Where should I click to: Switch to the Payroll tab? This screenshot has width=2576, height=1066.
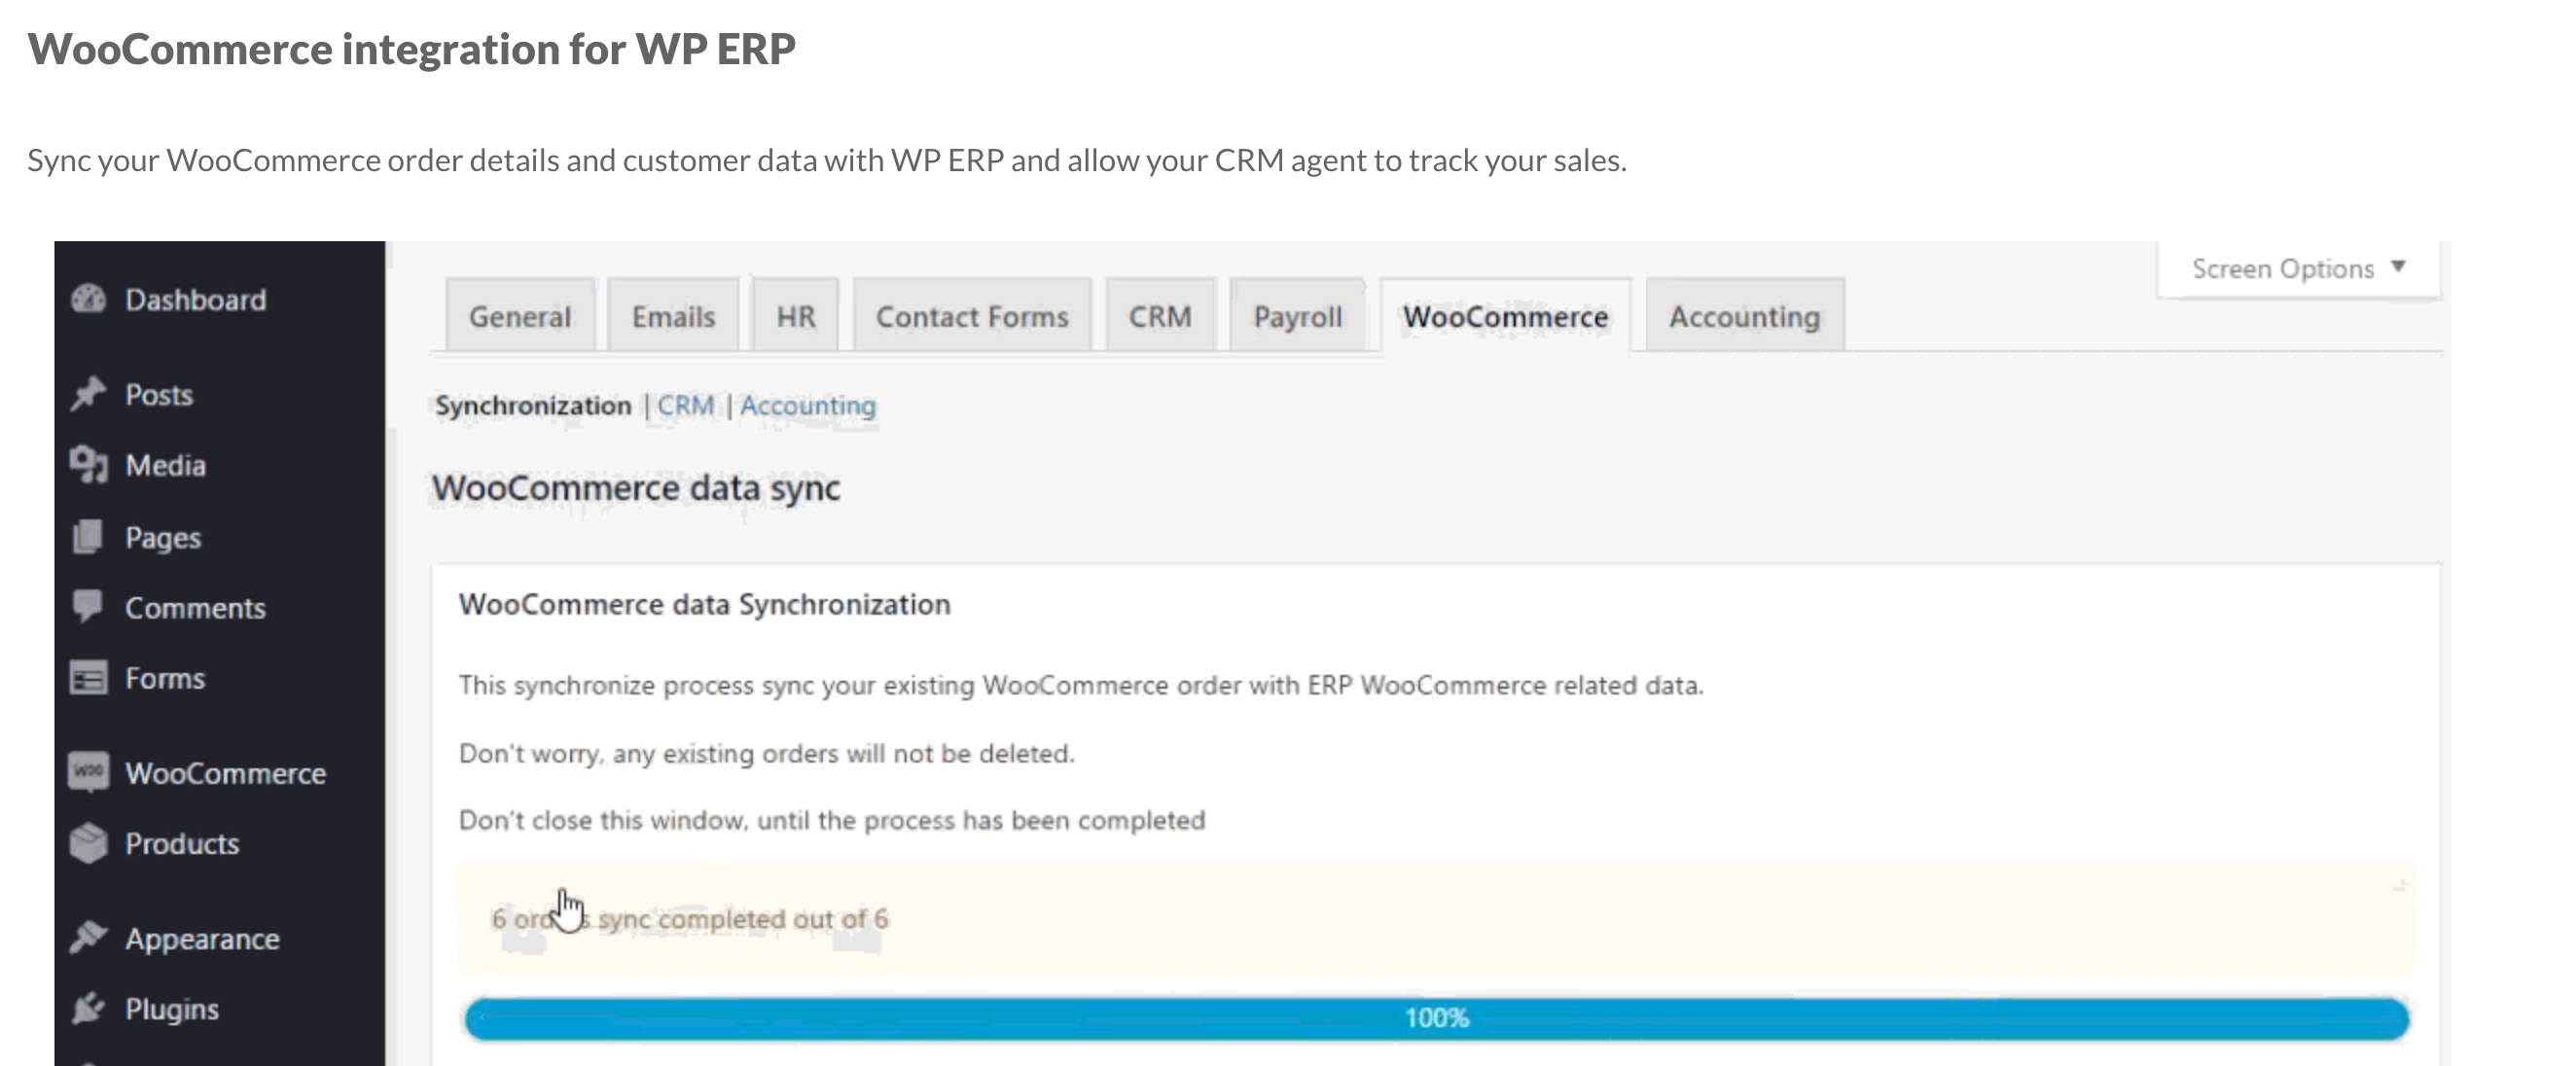[x=1298, y=316]
